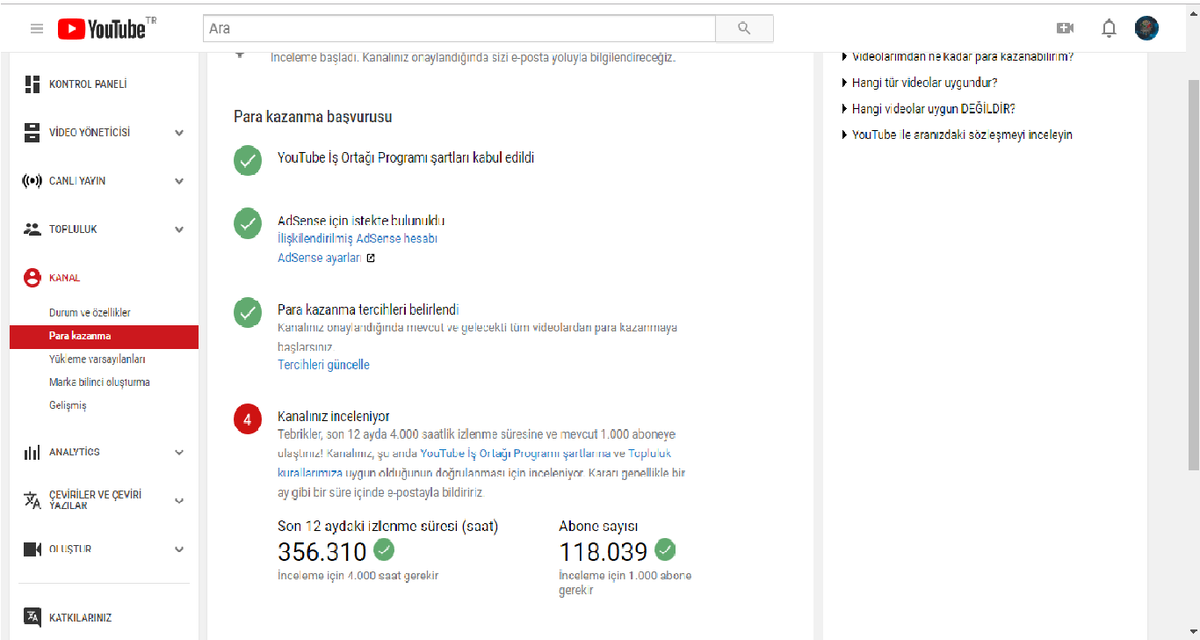
Task: Open Marka bilinci oluşturma page
Action: (x=100, y=382)
